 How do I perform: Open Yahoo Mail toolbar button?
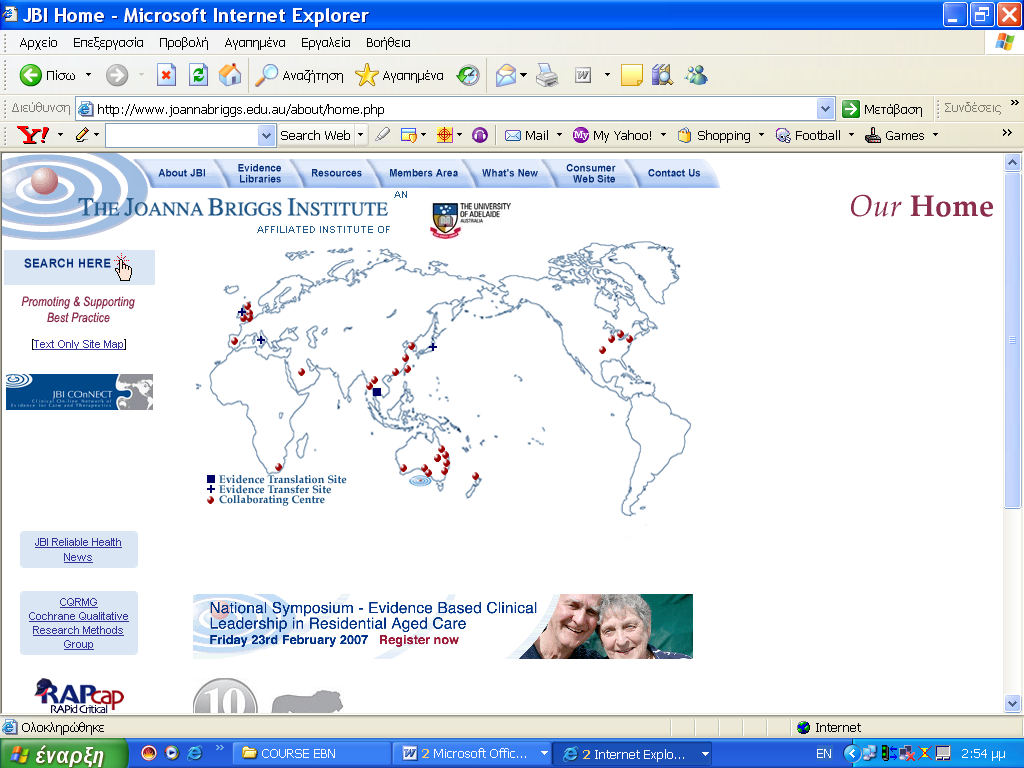click(x=528, y=135)
